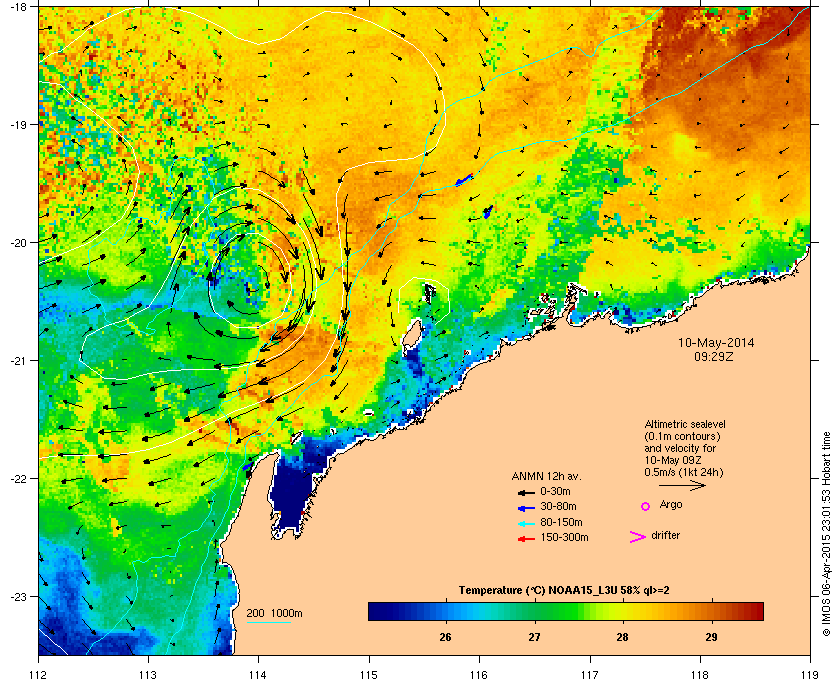This screenshot has height=680, width=840.
Task: Click longitude axis label '116'
Action: coord(479,674)
